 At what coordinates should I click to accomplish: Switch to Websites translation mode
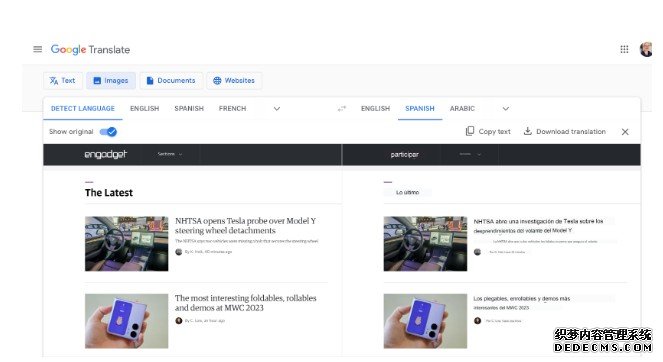pyautogui.click(x=234, y=80)
